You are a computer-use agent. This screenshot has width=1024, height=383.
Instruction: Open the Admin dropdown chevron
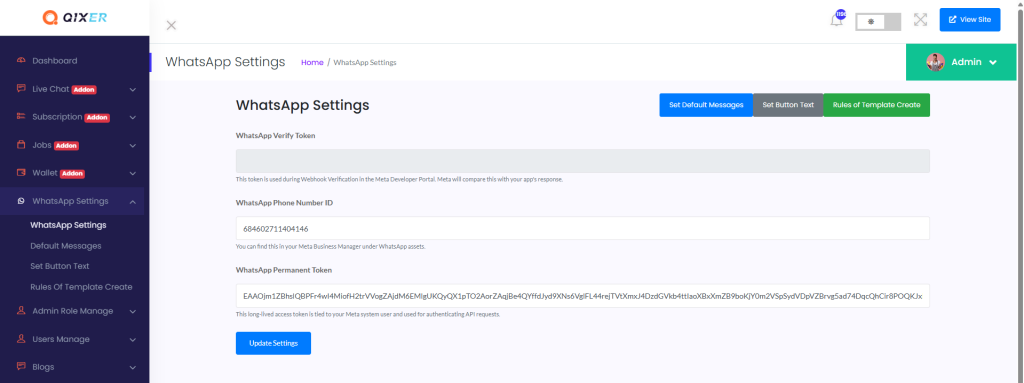[993, 63]
